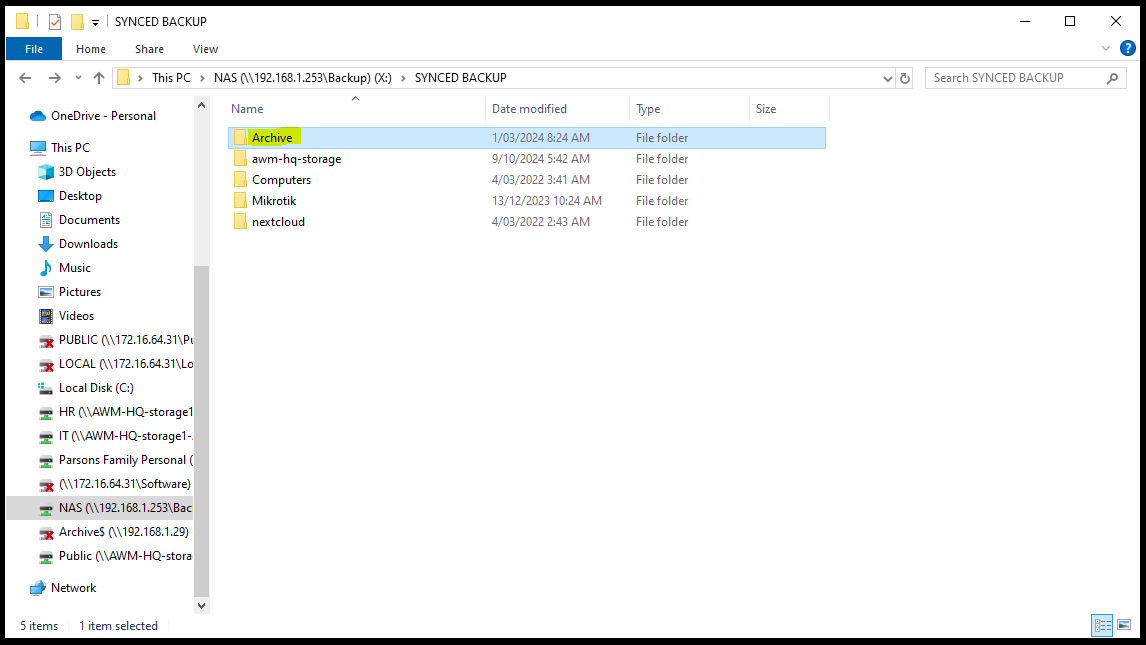Click the search magnifier icon

(1112, 78)
